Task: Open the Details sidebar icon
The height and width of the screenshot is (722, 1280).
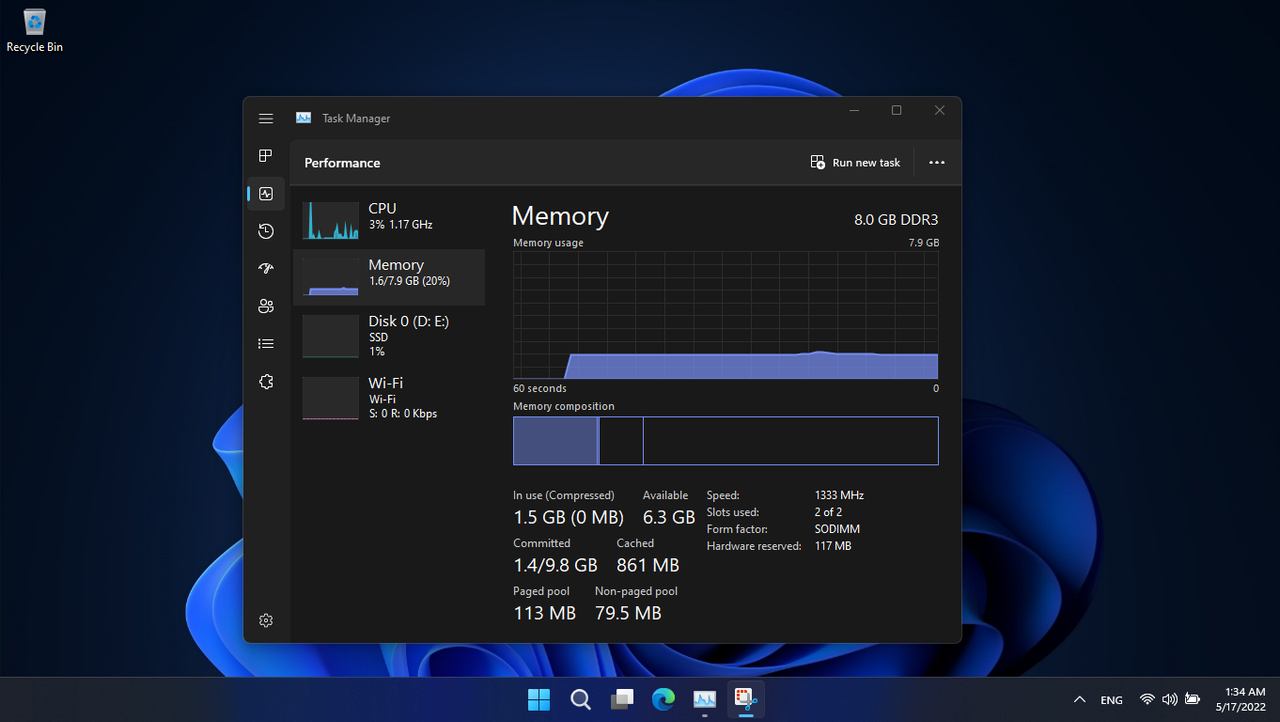Action: [x=266, y=343]
